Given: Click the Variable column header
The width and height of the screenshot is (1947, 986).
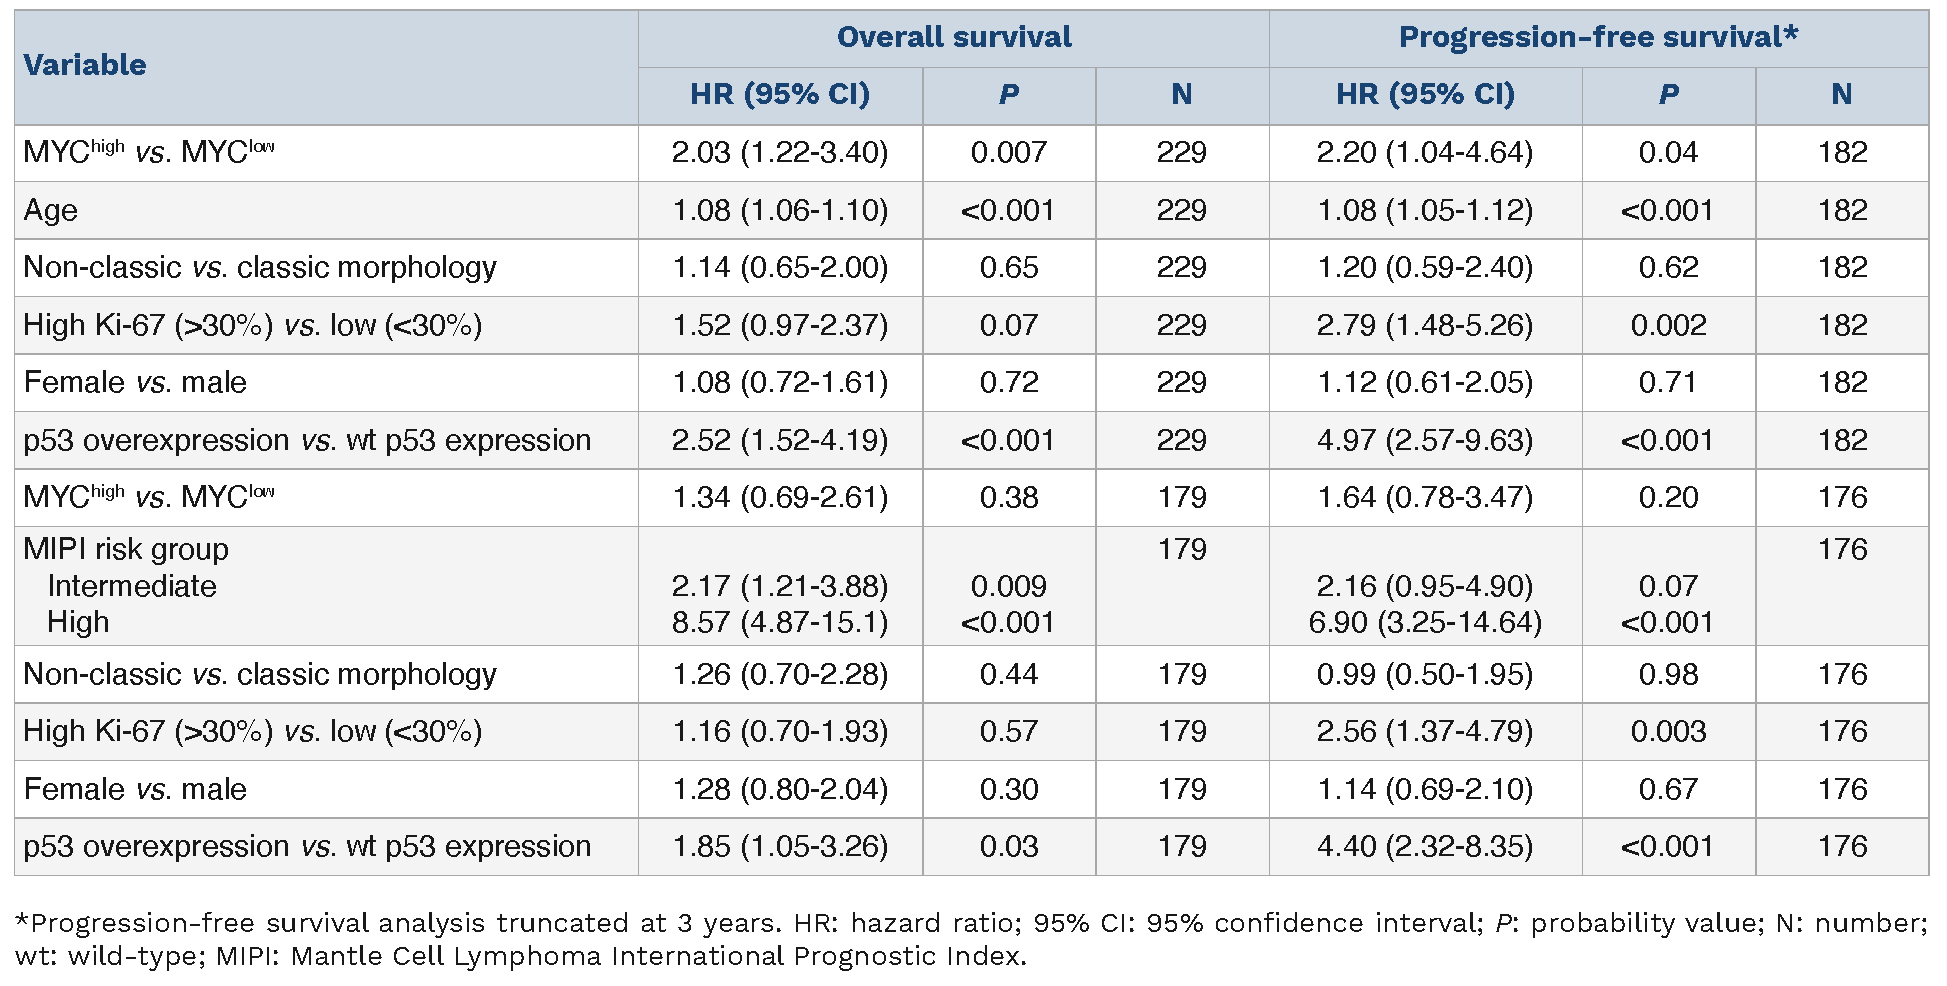Looking at the screenshot, I should [85, 66].
